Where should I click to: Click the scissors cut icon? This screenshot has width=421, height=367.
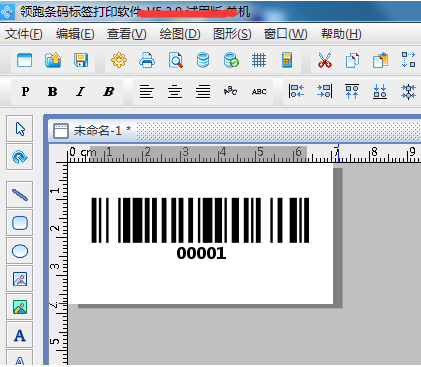(x=325, y=60)
